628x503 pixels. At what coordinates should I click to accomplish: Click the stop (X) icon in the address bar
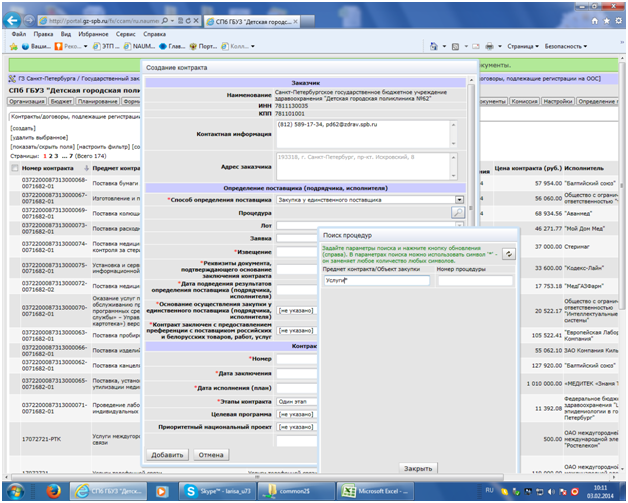click(x=196, y=20)
